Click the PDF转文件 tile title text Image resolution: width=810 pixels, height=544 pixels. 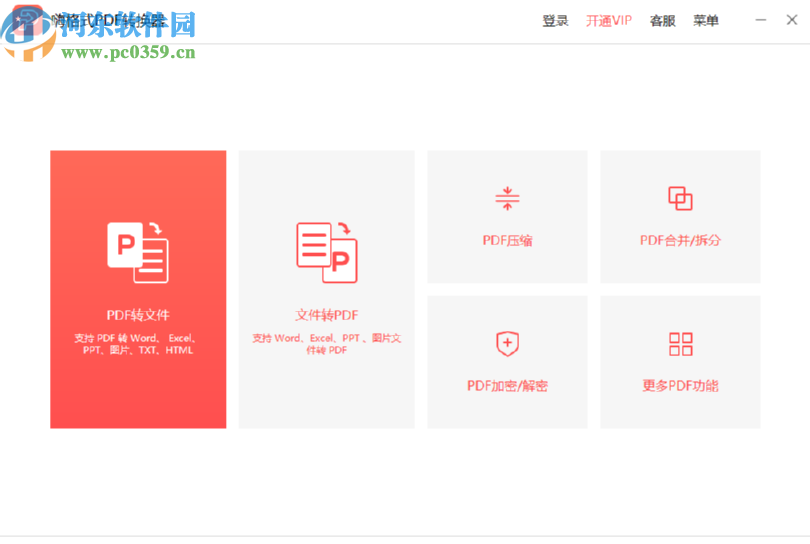[x=138, y=315]
